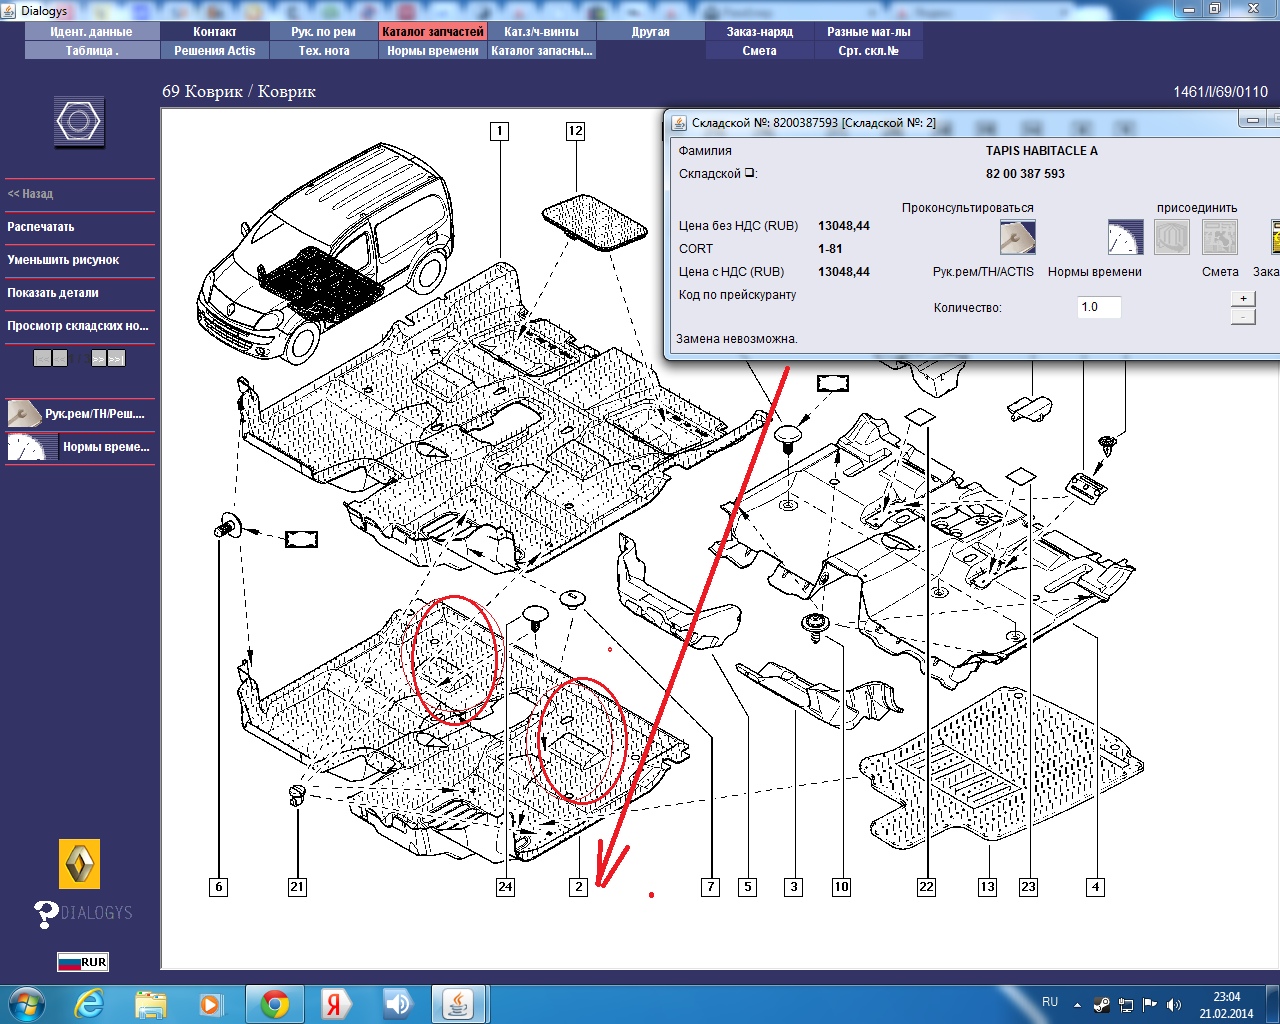Click the yellow Renault diamond logo
The height and width of the screenshot is (1024, 1280).
point(79,864)
